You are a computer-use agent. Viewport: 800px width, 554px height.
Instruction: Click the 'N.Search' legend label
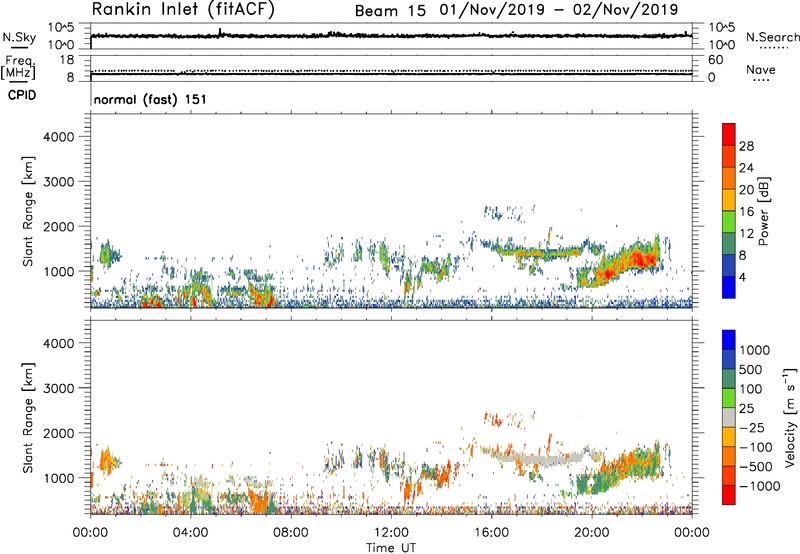(x=772, y=37)
